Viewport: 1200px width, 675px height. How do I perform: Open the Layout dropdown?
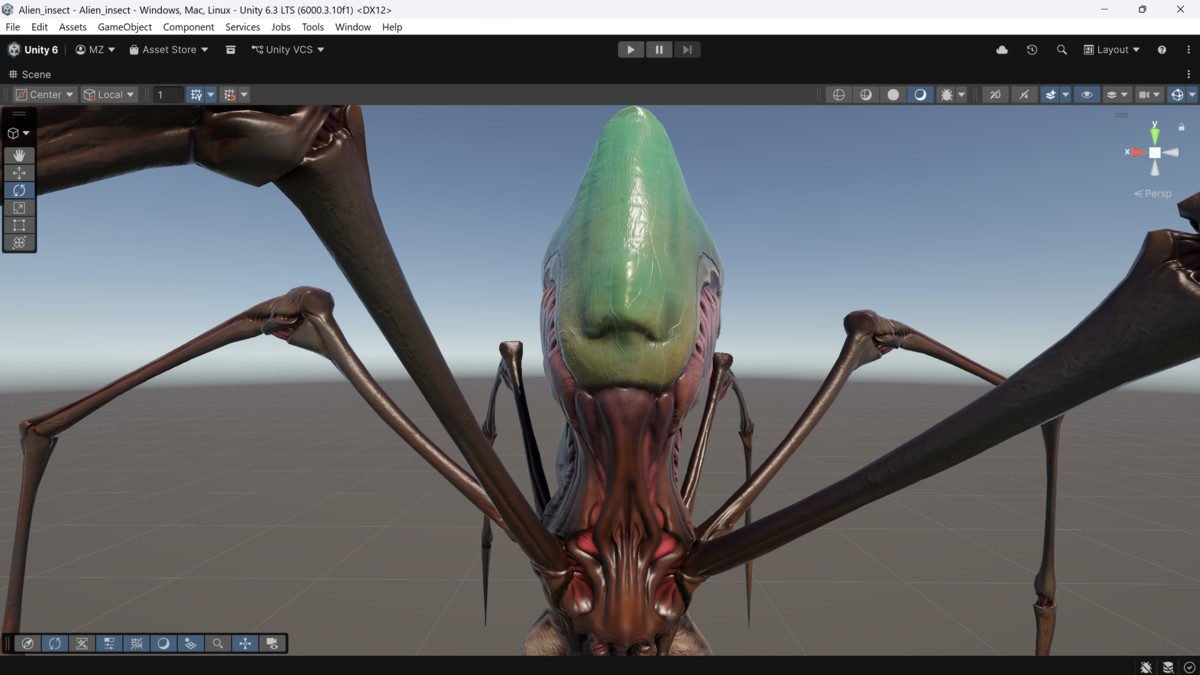pos(1110,49)
